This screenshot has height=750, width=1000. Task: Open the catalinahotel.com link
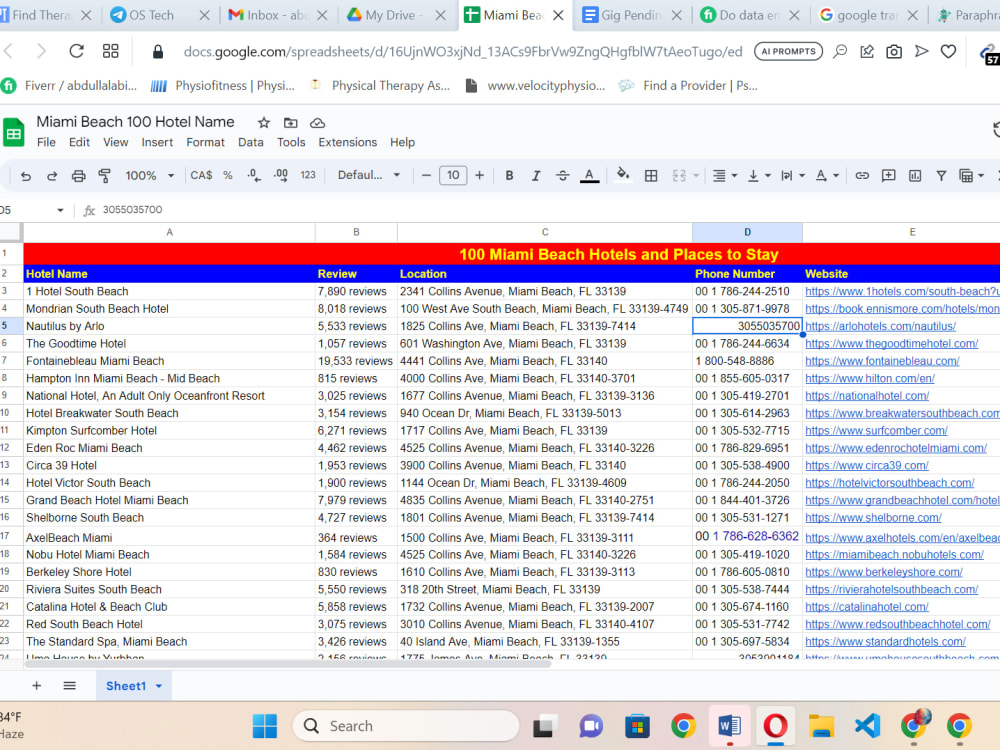pyautogui.click(x=867, y=607)
